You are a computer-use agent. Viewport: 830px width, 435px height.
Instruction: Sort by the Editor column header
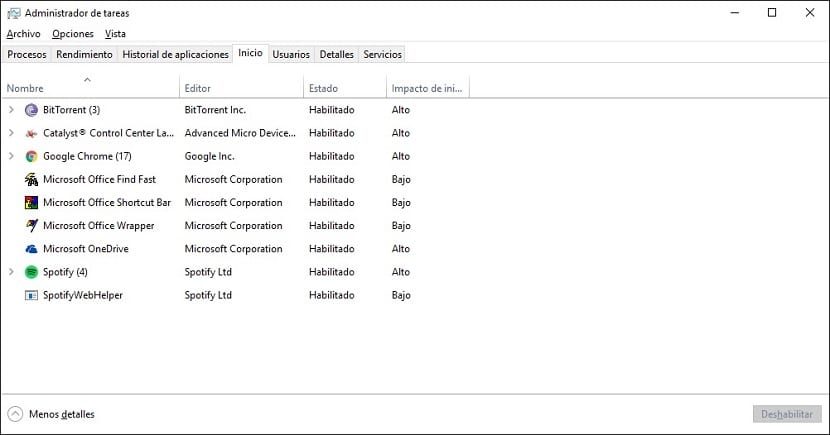coord(241,88)
